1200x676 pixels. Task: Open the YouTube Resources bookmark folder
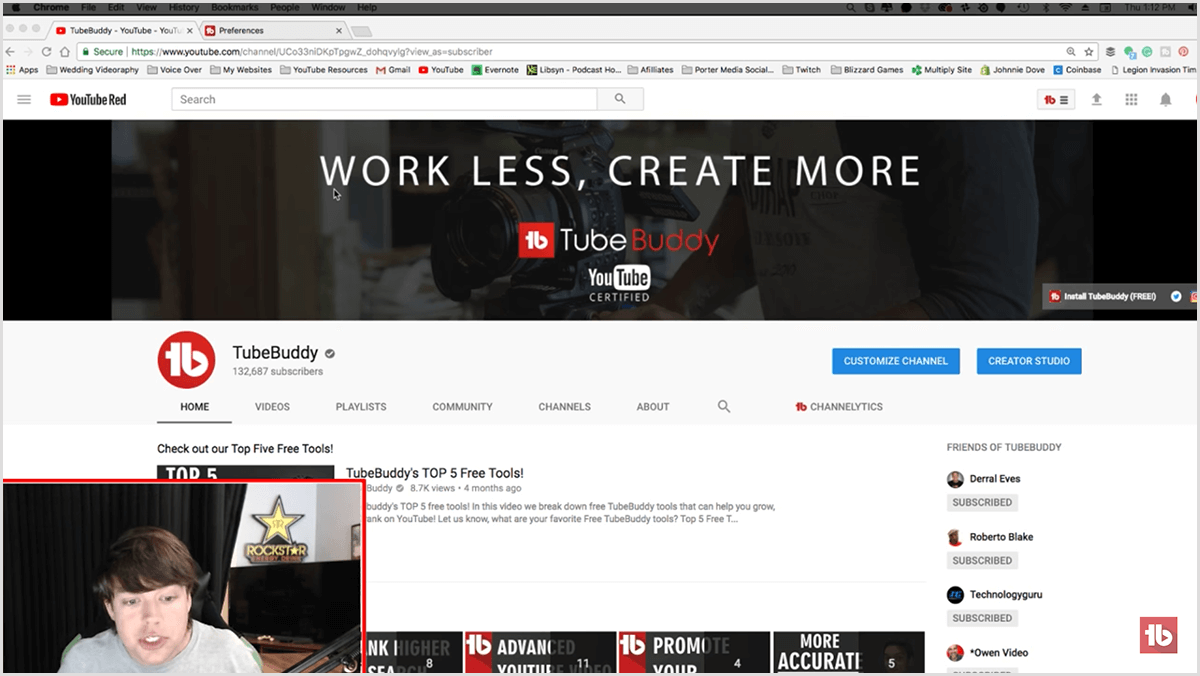324,70
